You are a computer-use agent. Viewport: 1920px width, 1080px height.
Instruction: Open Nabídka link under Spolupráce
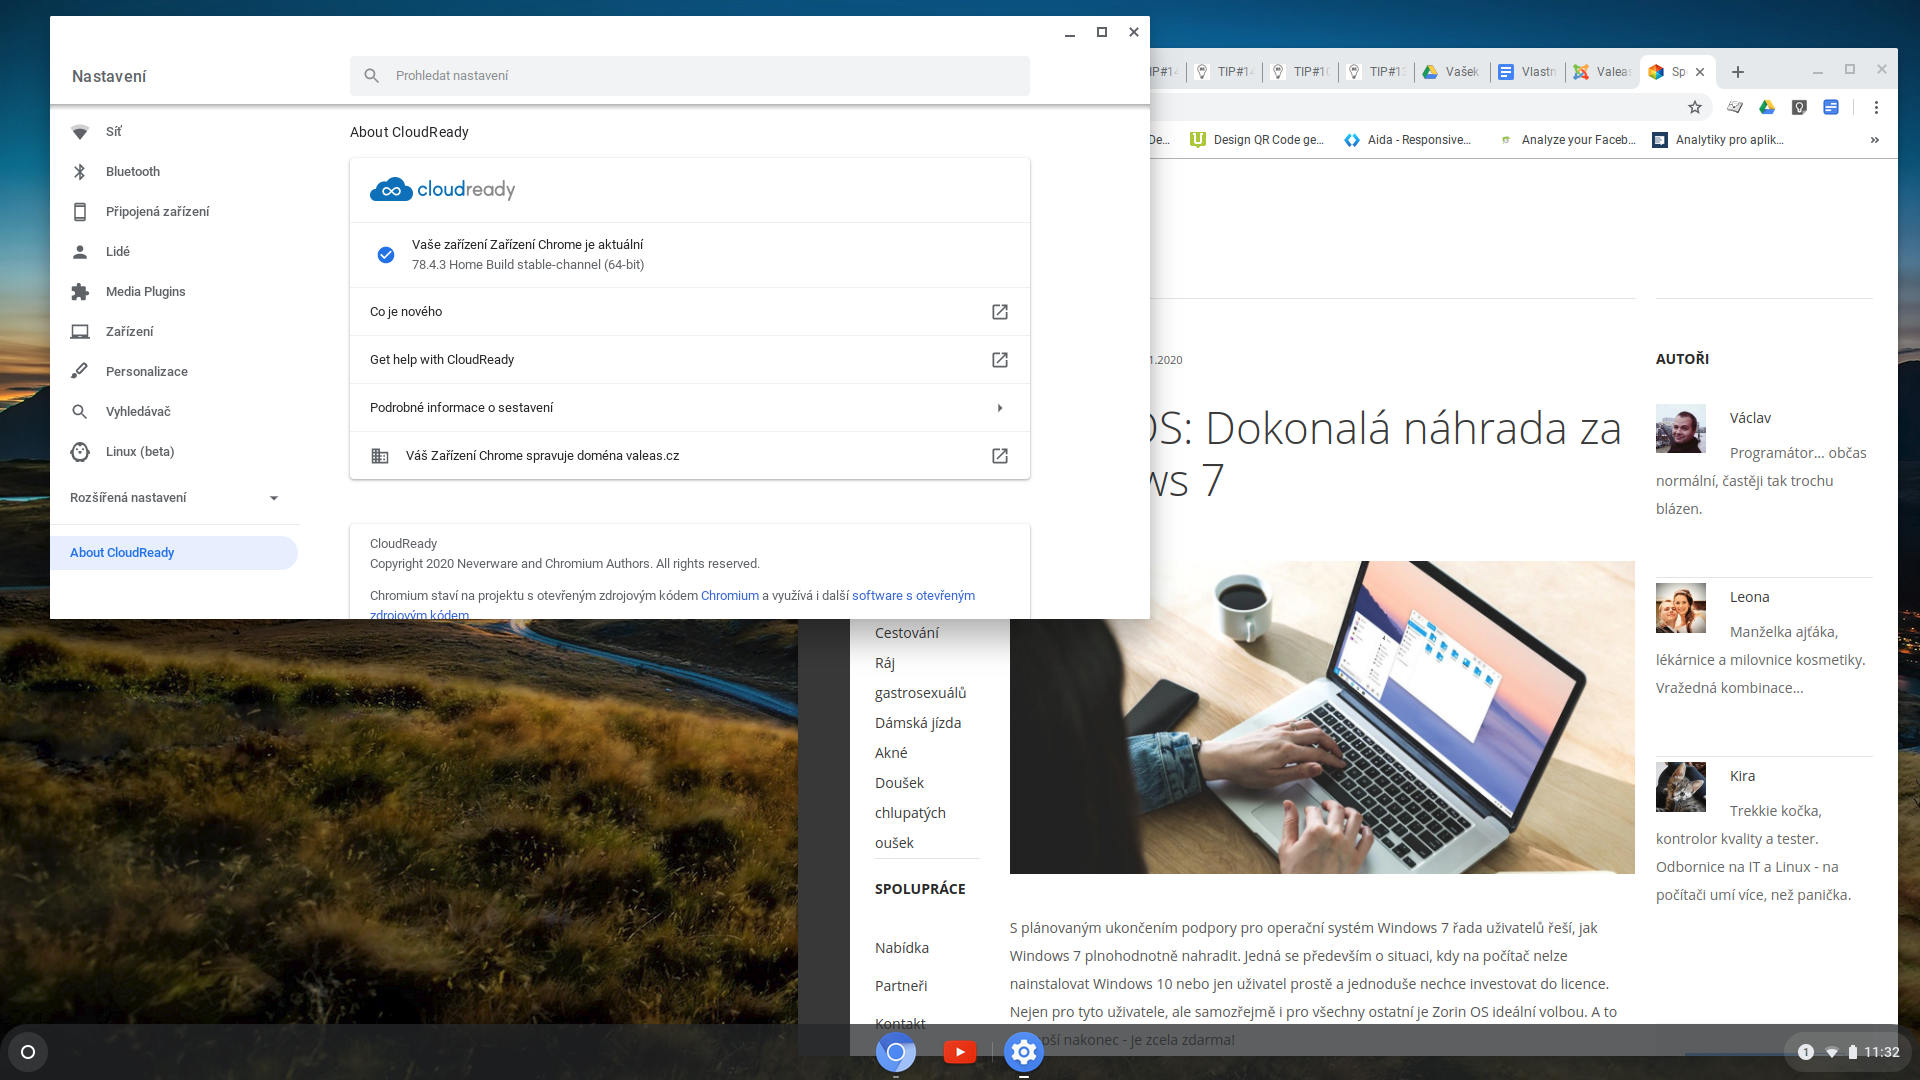(x=902, y=948)
